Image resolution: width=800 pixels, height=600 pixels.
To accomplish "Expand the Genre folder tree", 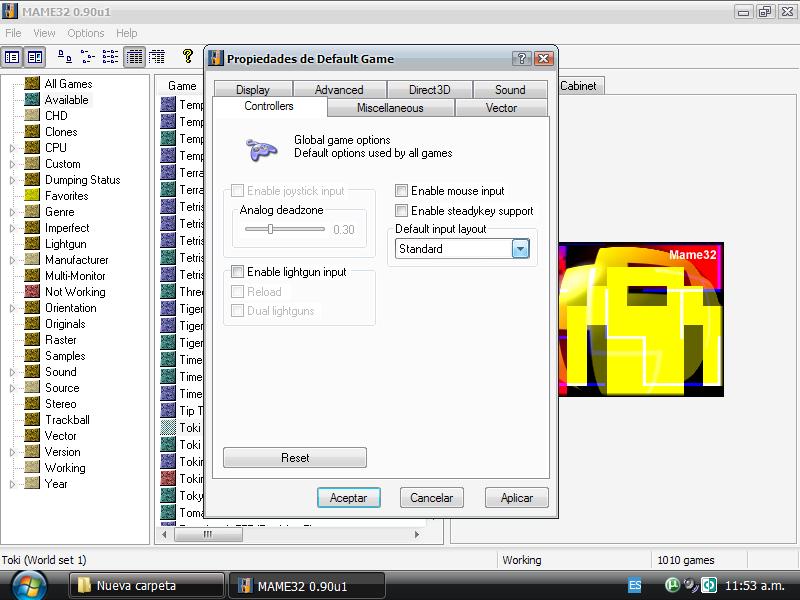I will [x=12, y=212].
